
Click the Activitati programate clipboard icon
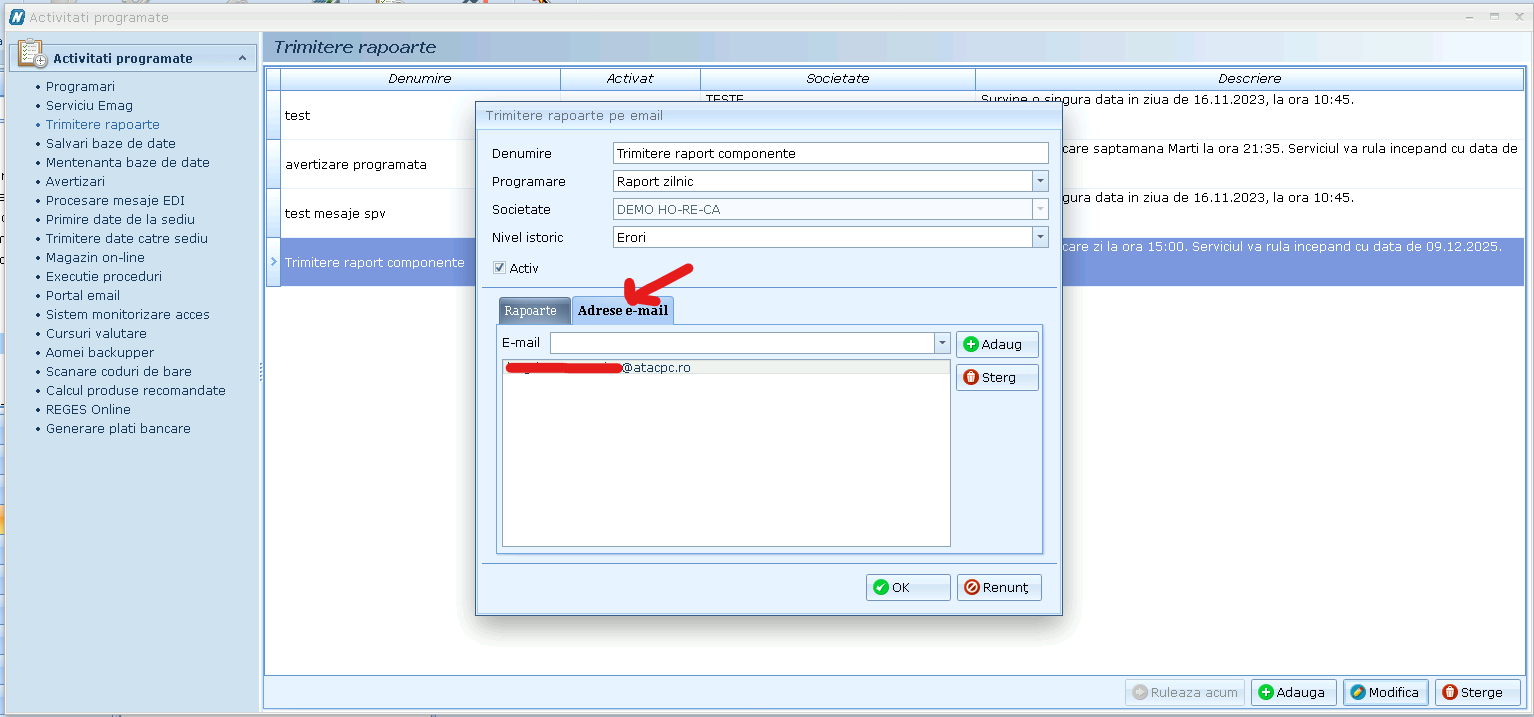pyautogui.click(x=32, y=56)
